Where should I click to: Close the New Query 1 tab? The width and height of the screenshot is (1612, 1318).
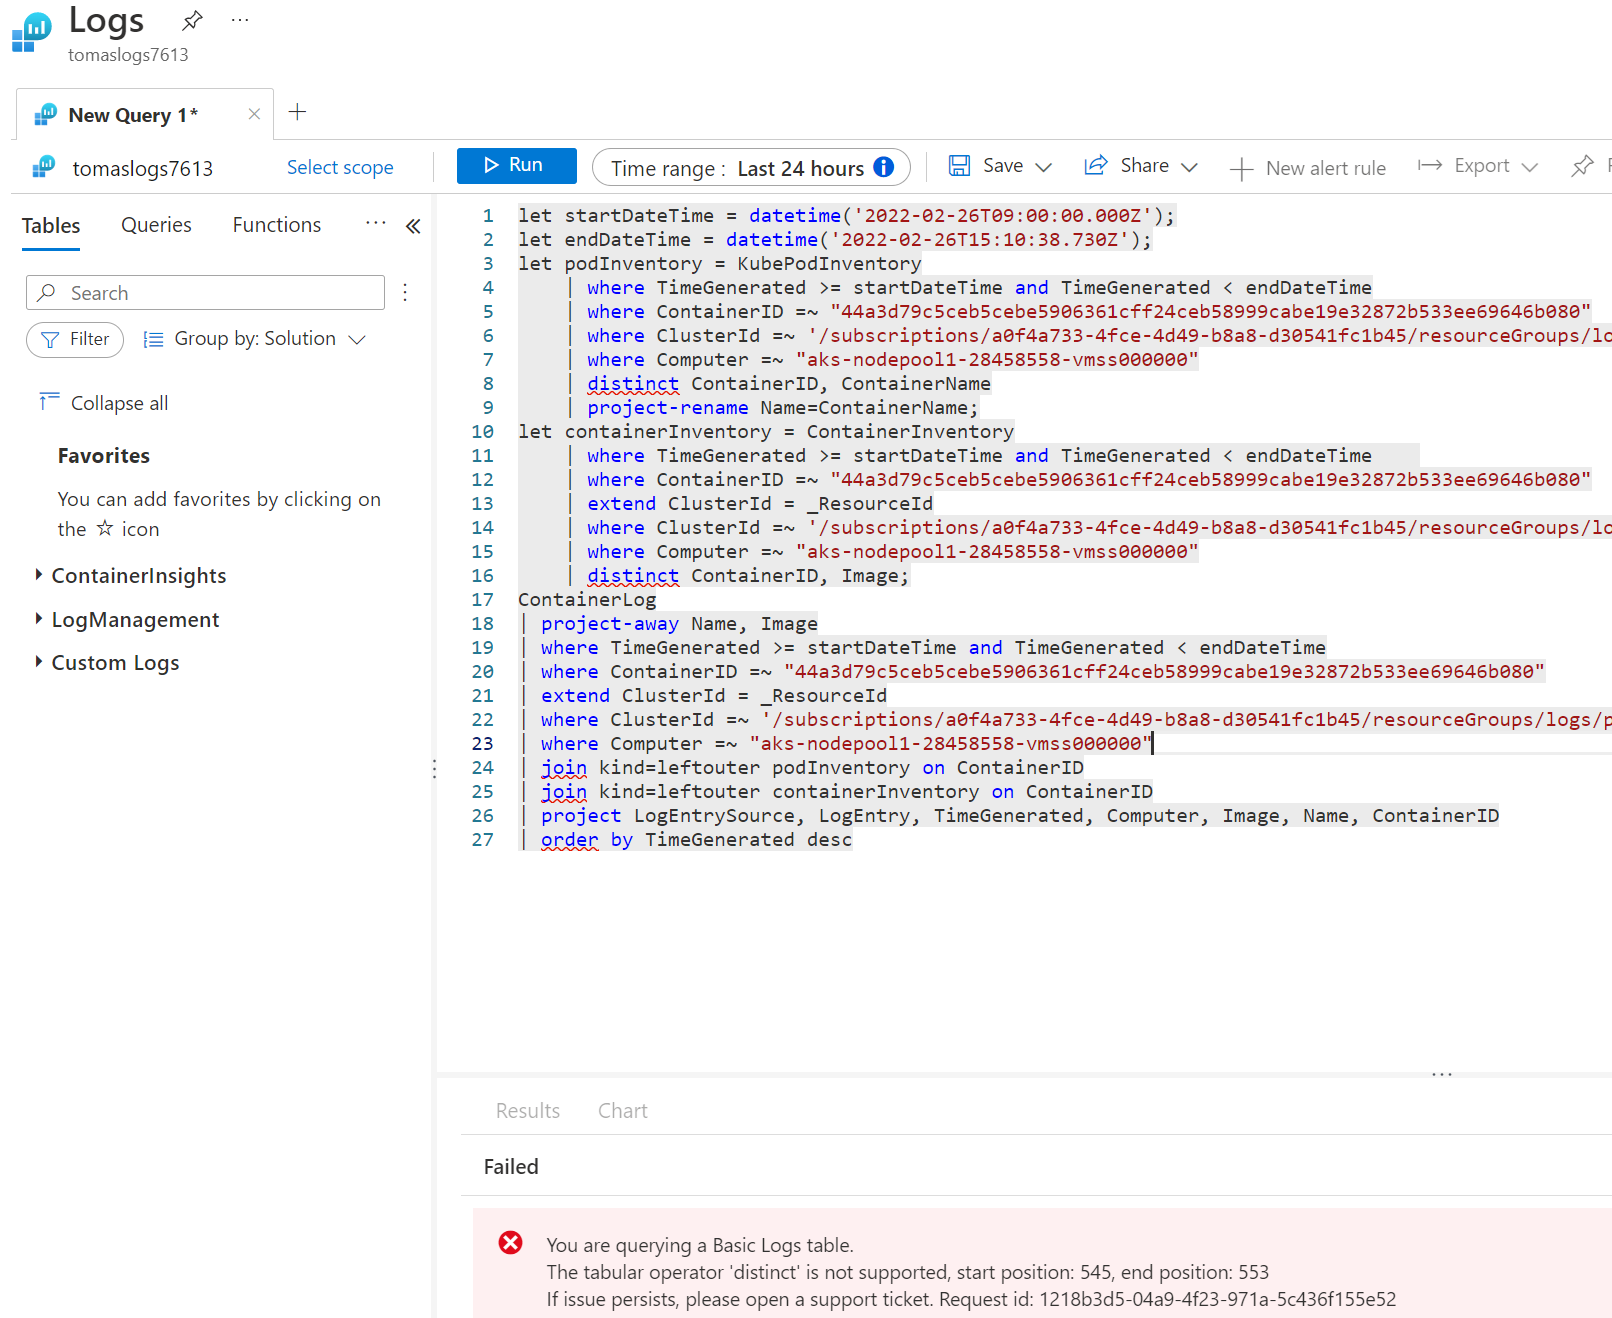[254, 114]
